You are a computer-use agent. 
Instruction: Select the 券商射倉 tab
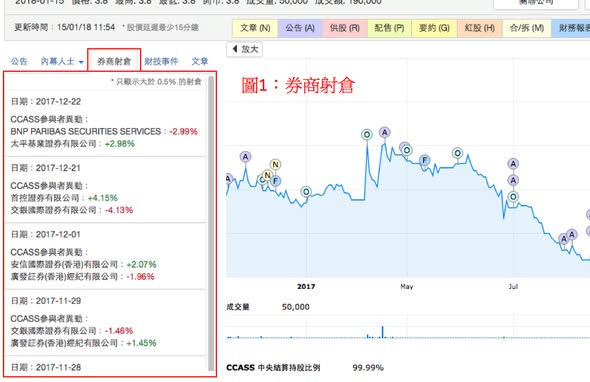114,61
